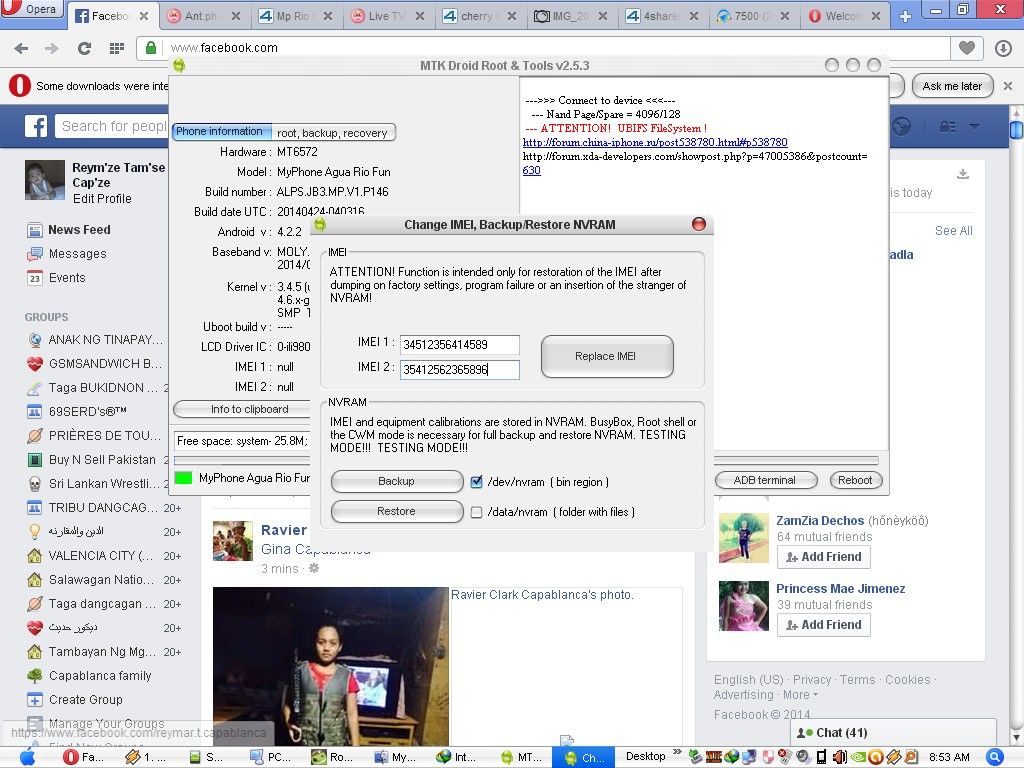Click the browser reload icon
Screen dimensions: 1024x768
[x=84, y=48]
